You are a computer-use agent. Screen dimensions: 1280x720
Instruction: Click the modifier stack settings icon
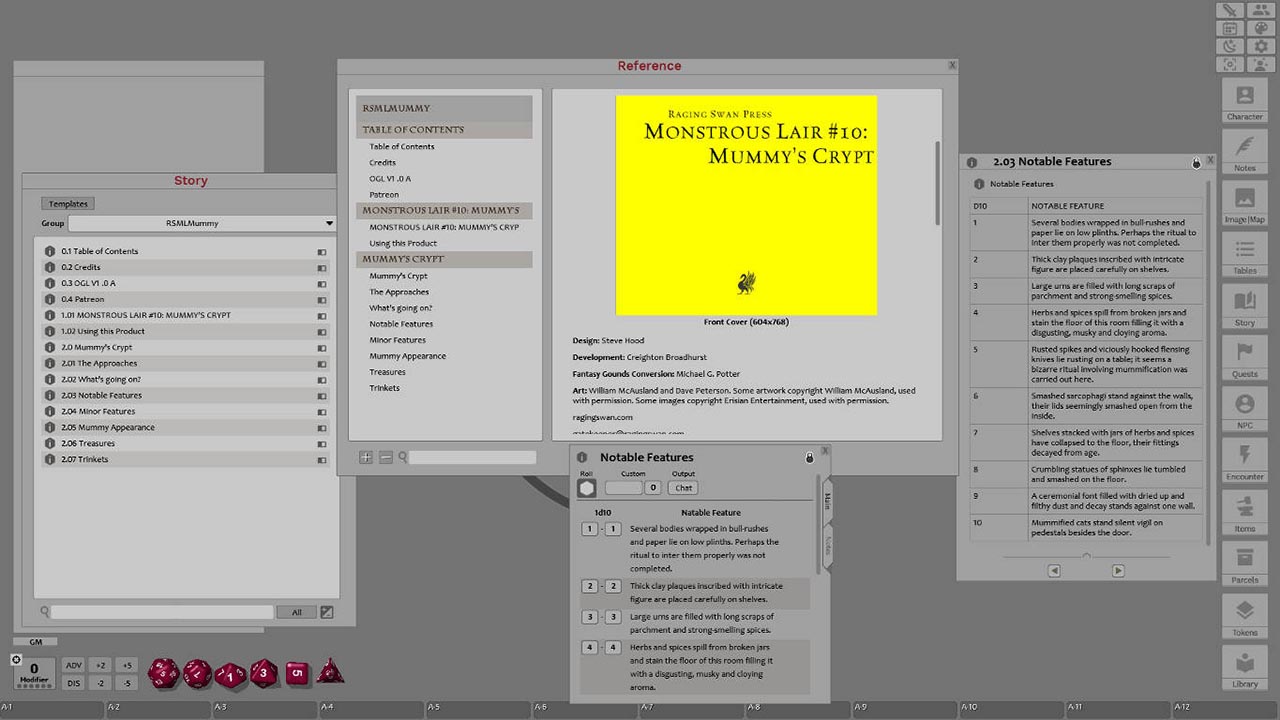tap(16, 660)
